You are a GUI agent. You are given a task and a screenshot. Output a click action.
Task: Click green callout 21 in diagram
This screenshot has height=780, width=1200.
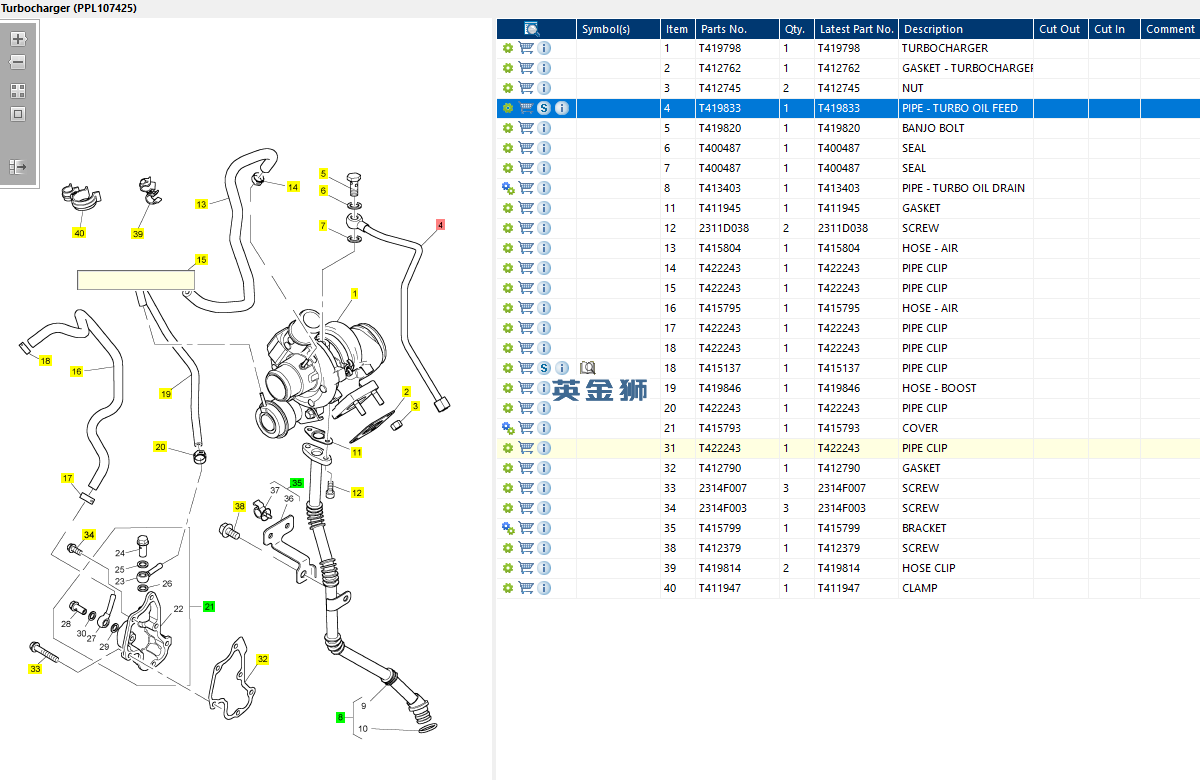[x=209, y=606]
